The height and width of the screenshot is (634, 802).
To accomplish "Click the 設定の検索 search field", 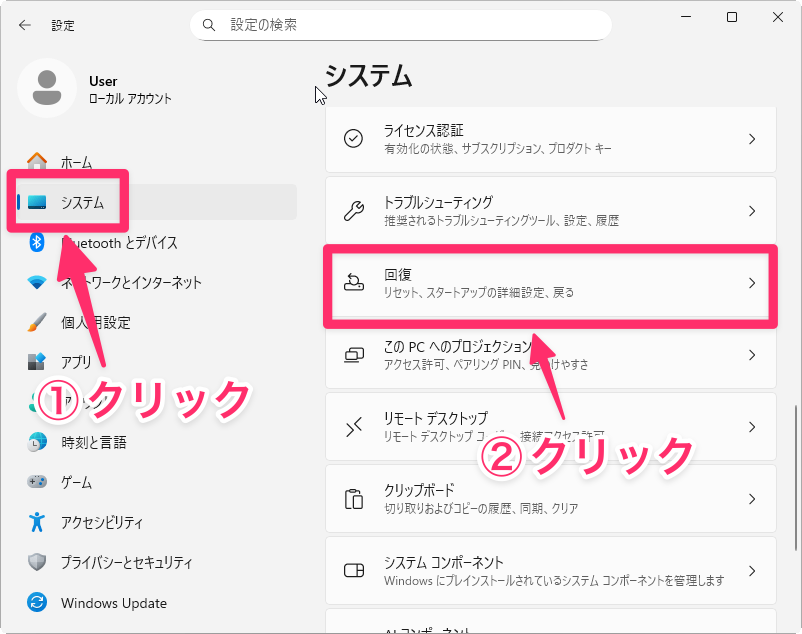I will [410, 25].
